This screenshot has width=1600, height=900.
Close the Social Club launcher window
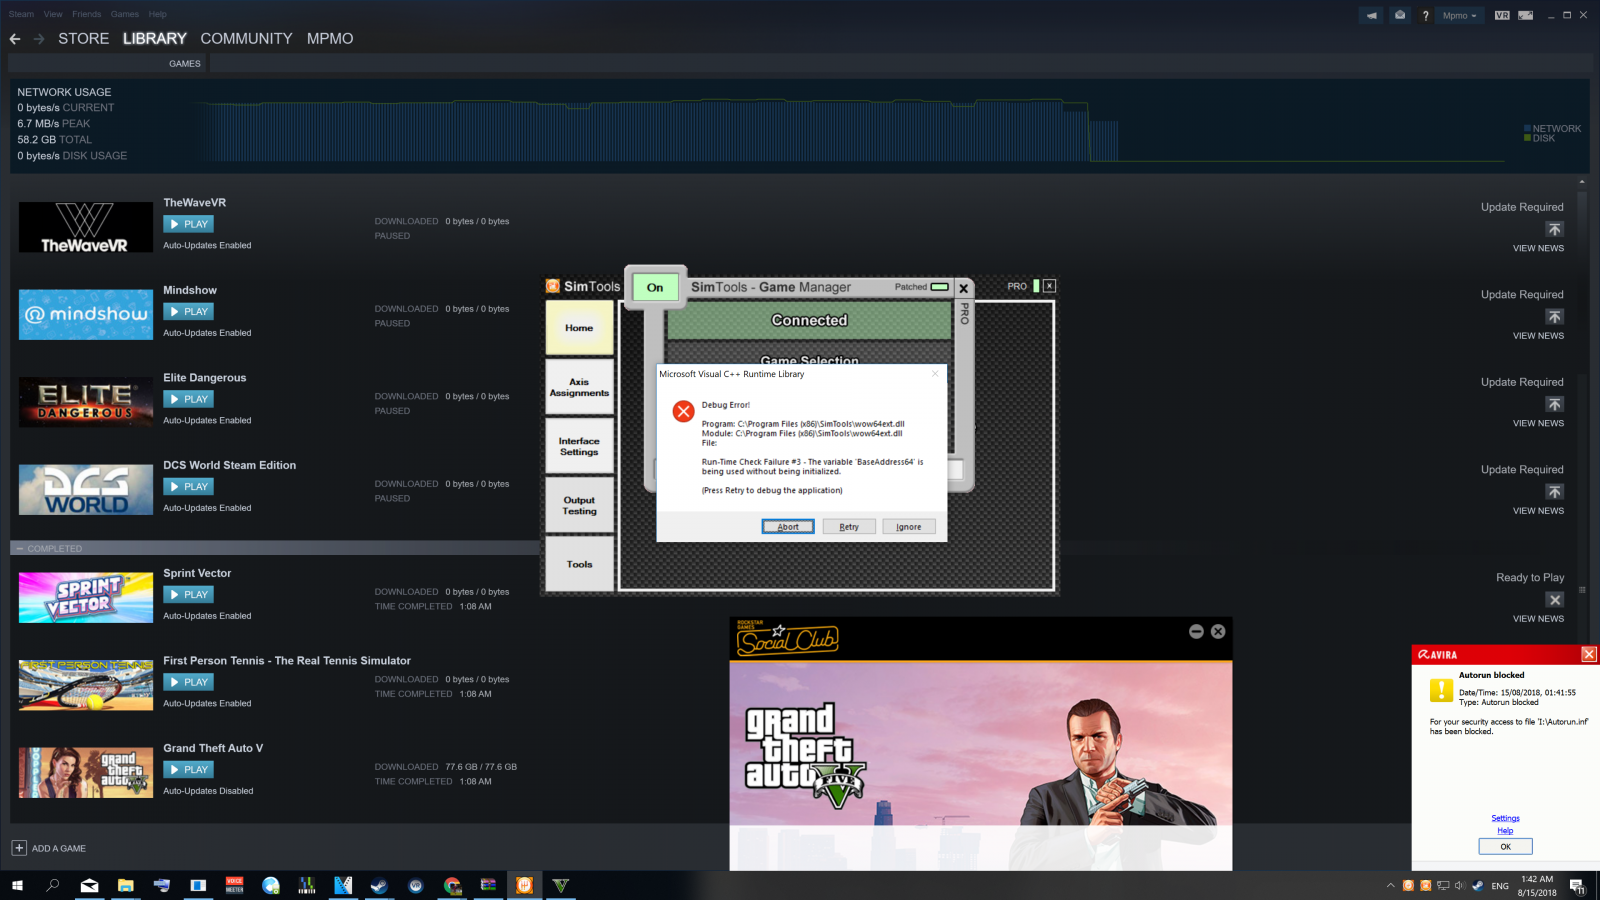point(1218,631)
